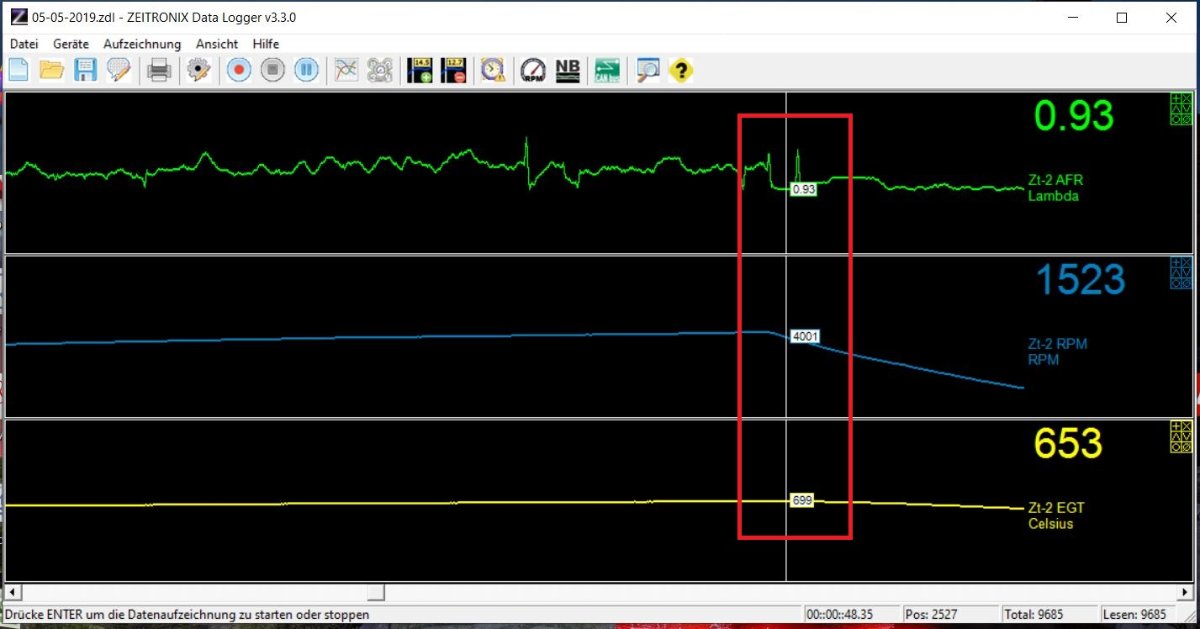
Task: Click the scrollbar right arrow
Action: [1186, 592]
